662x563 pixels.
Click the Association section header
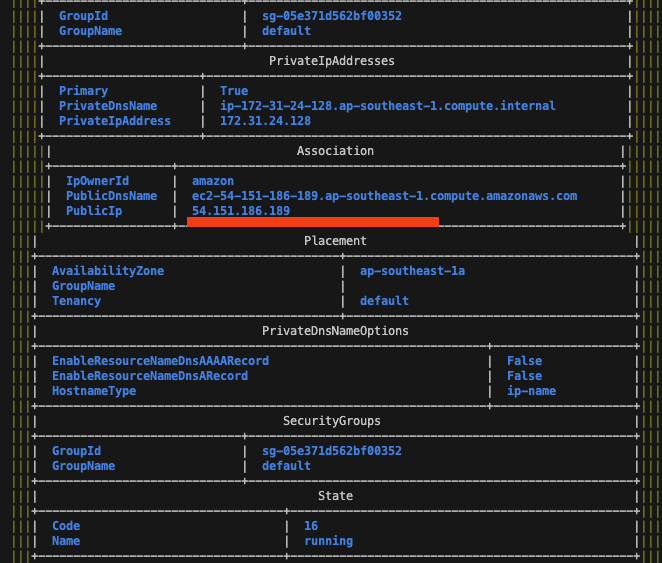335,151
